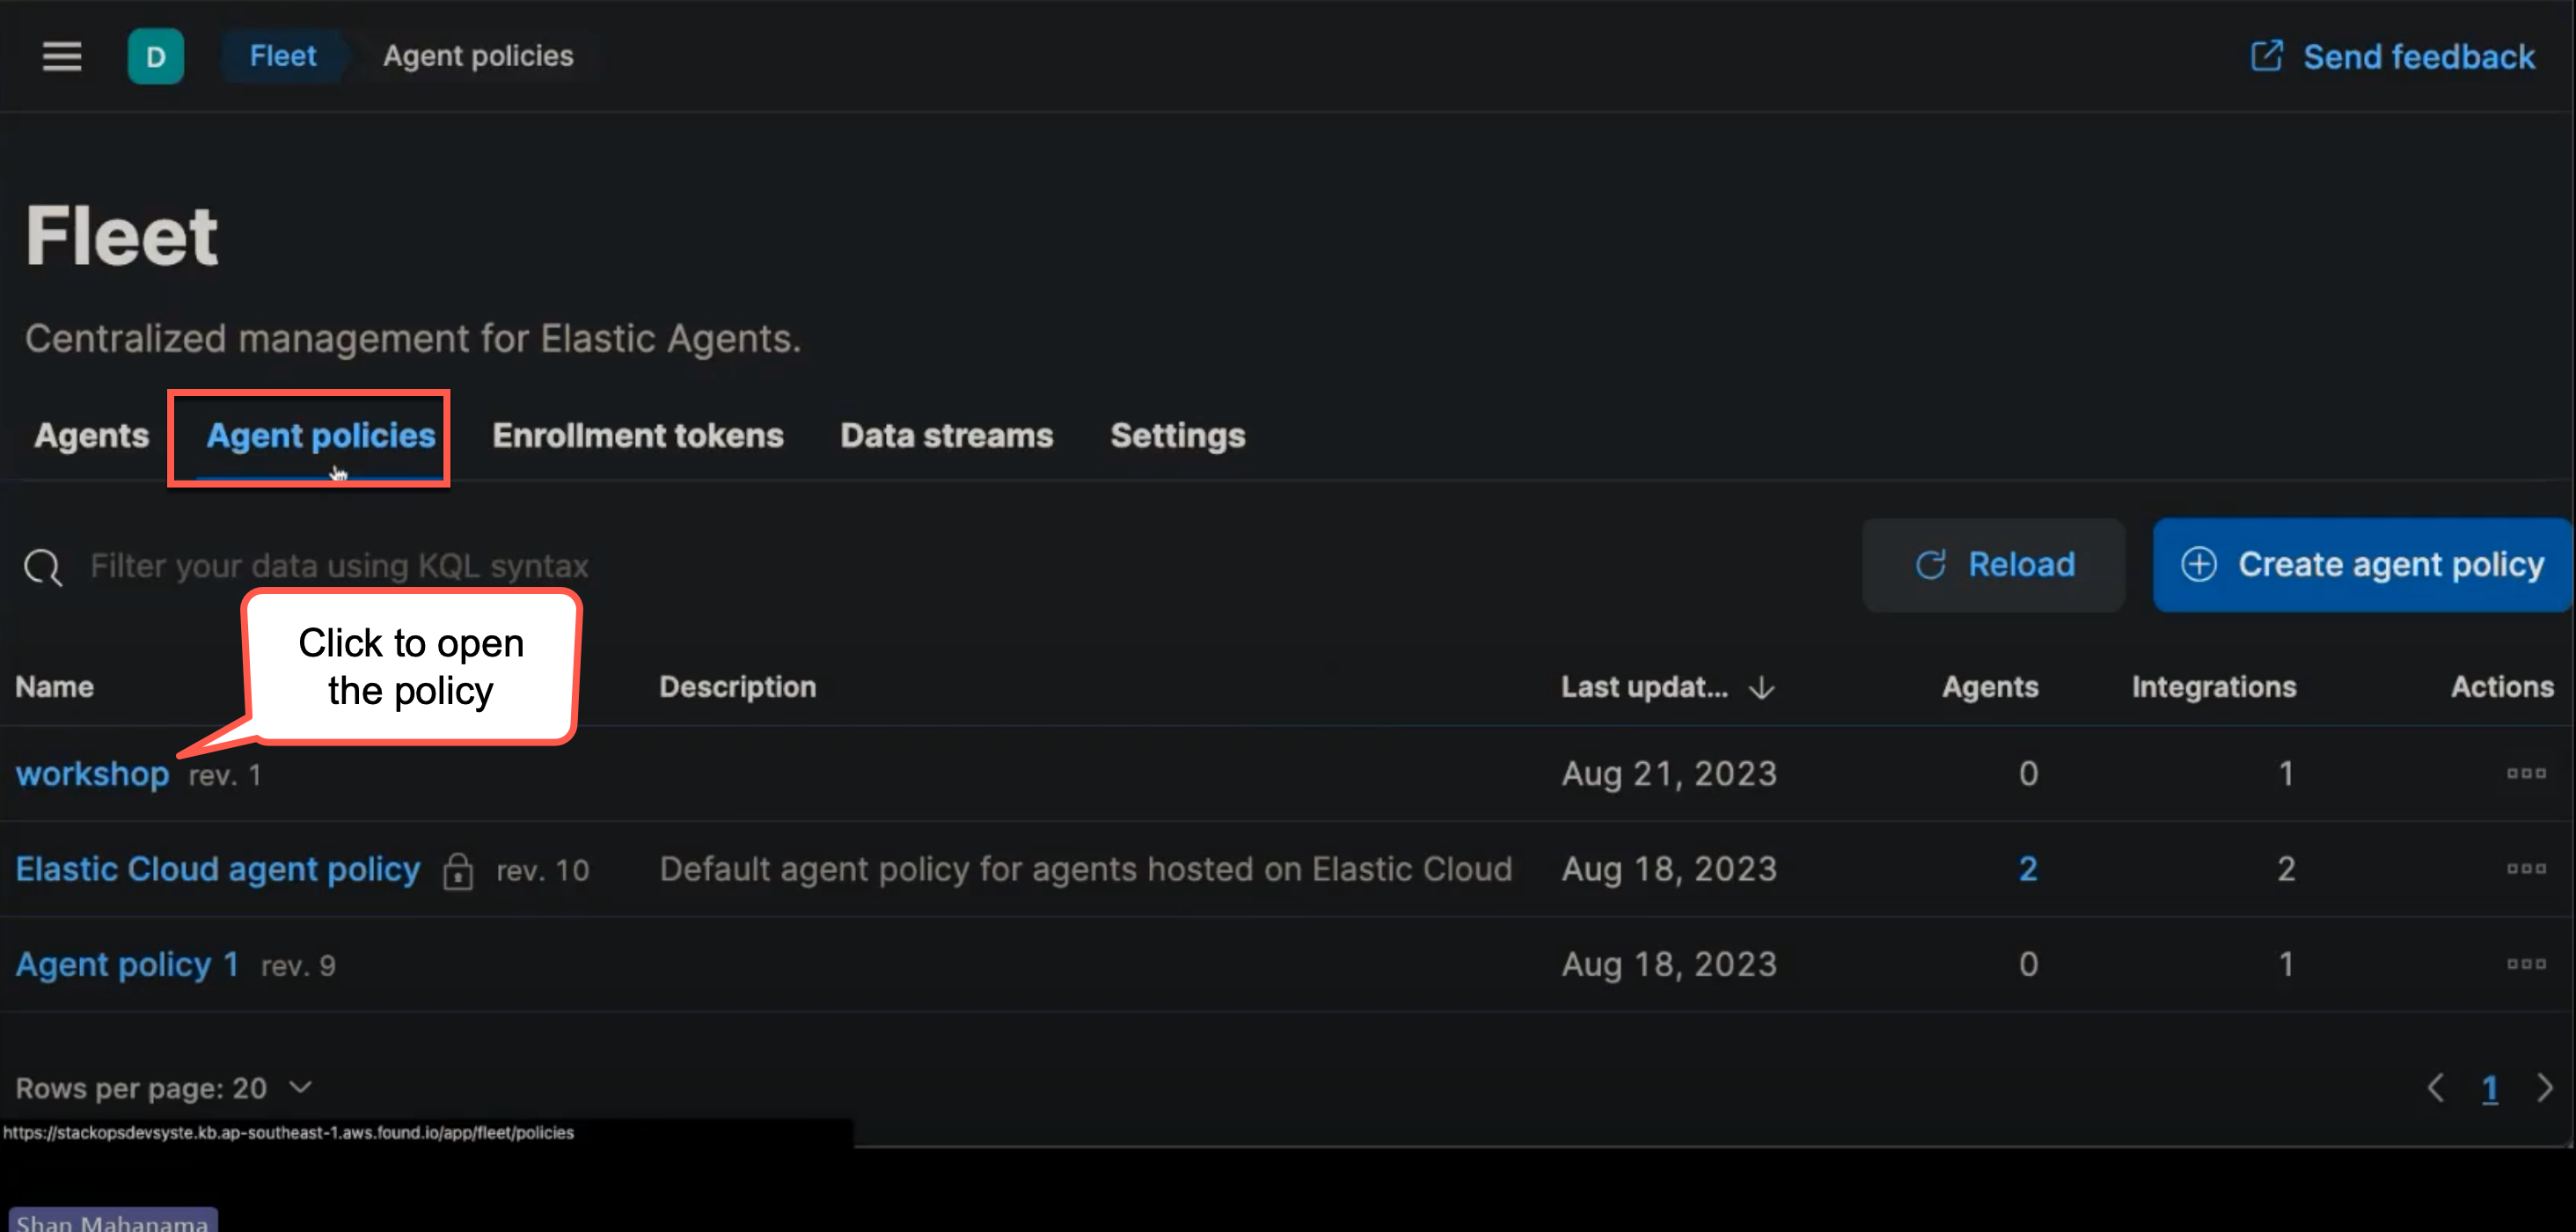Screen dimensions: 2576x1232
Task: Click Create agent policy
Action: click(x=2362, y=565)
